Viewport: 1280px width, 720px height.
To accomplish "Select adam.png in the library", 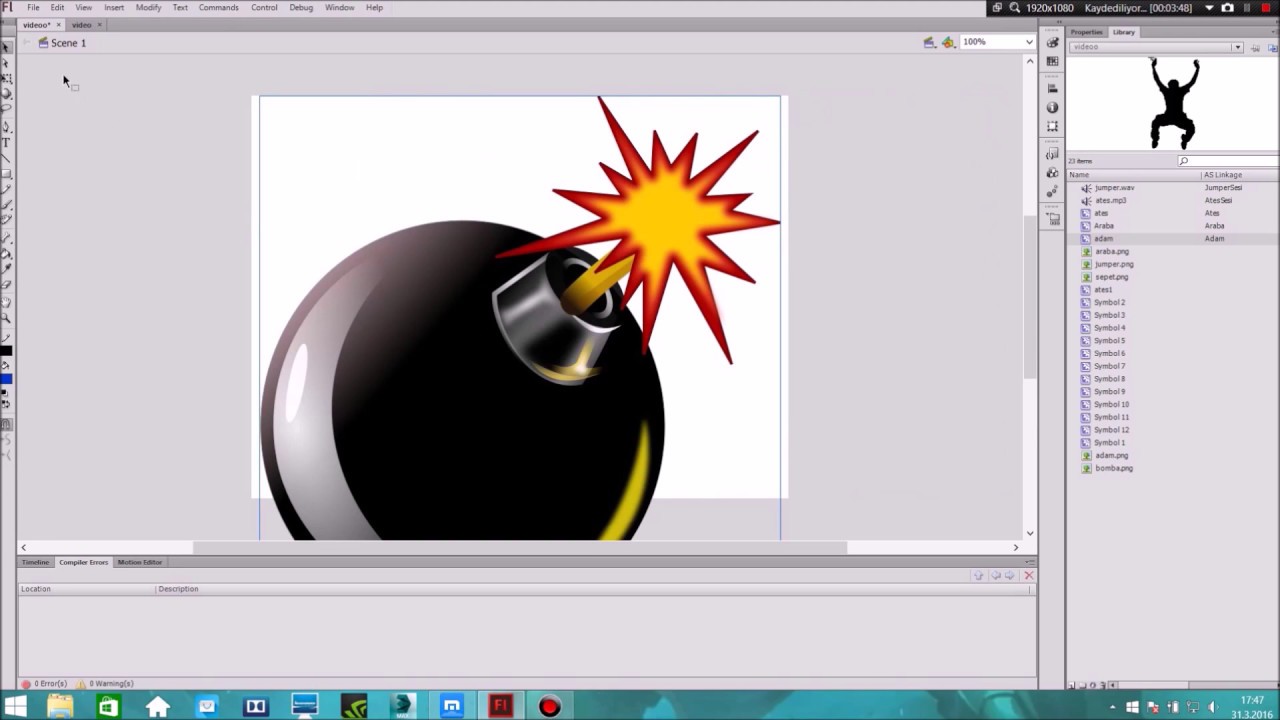I will 1111,455.
